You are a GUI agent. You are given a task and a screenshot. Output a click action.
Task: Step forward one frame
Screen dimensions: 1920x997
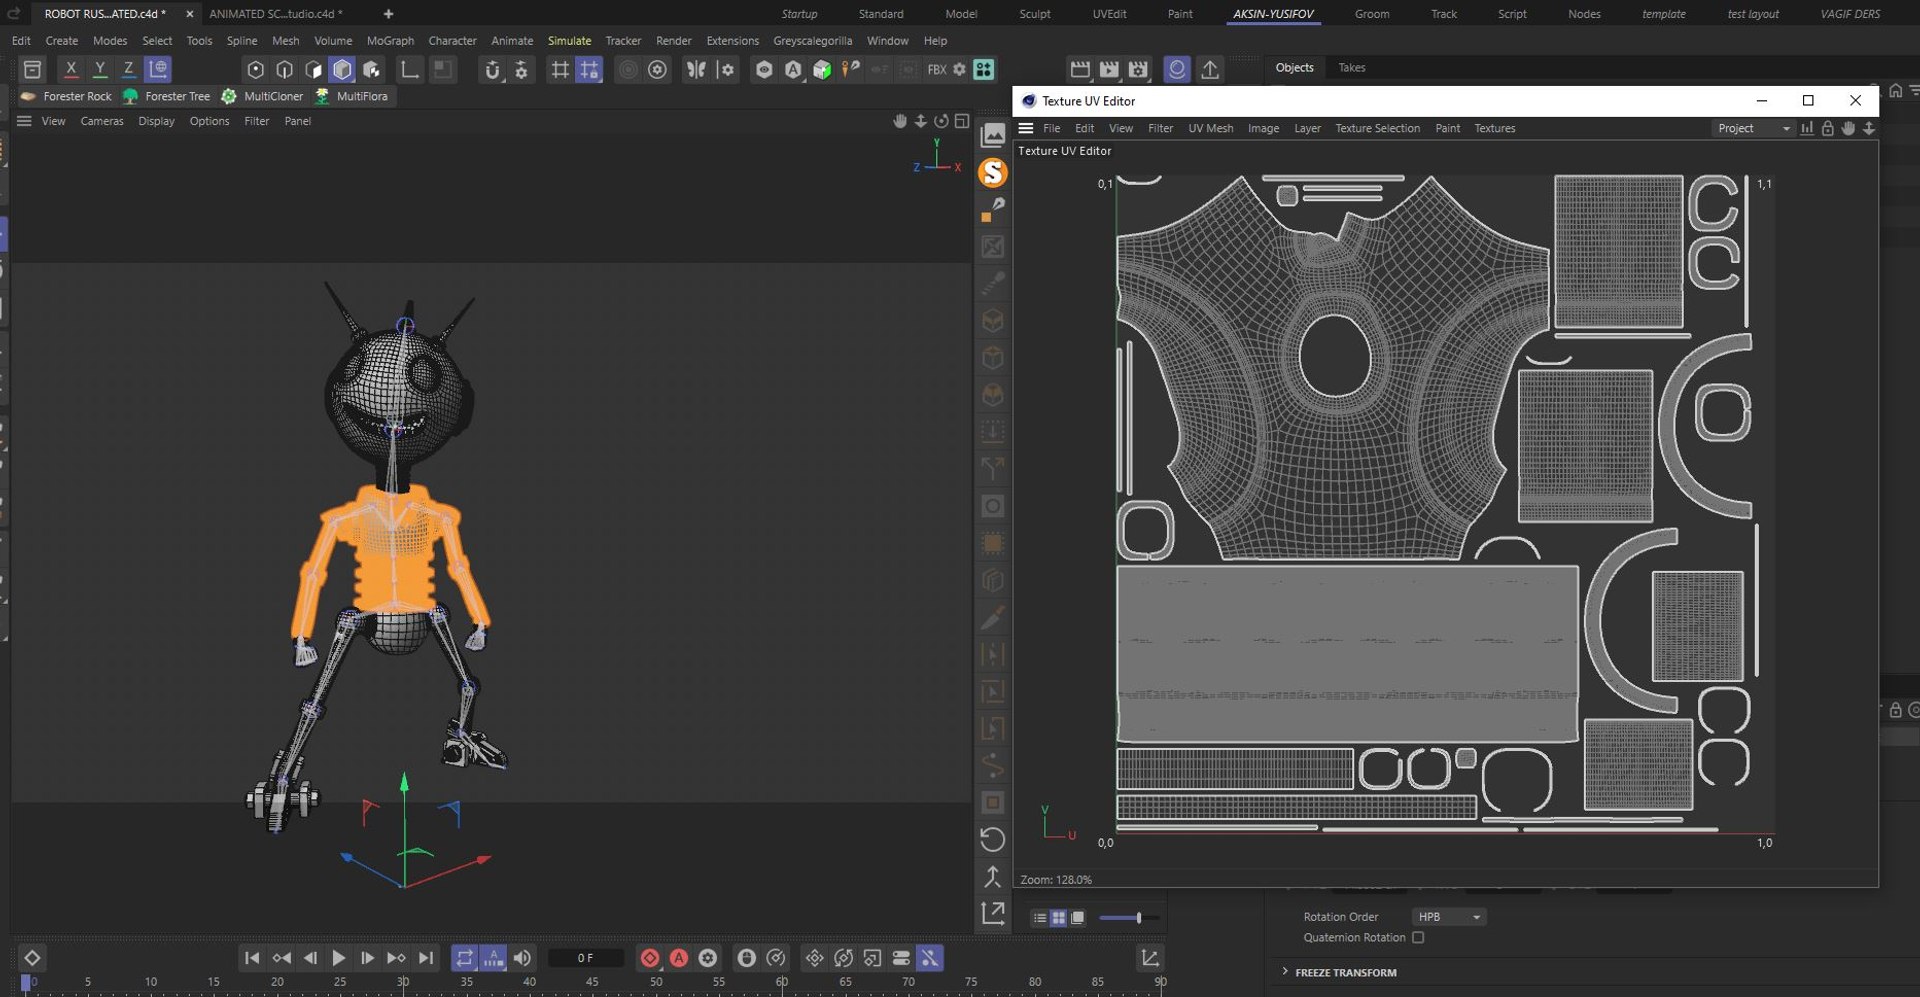367,958
